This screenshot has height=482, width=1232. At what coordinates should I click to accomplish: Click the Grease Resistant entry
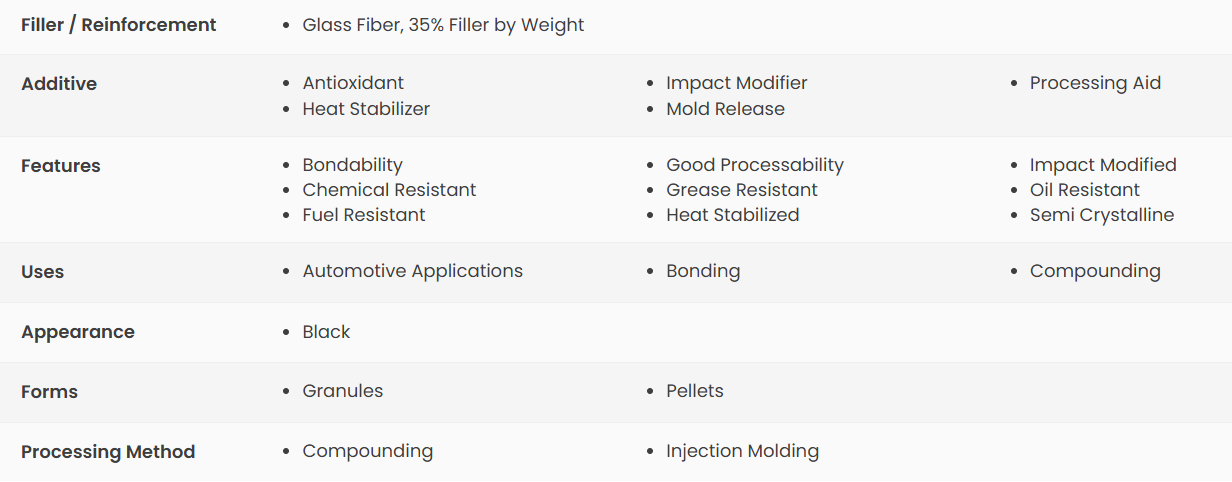point(742,190)
